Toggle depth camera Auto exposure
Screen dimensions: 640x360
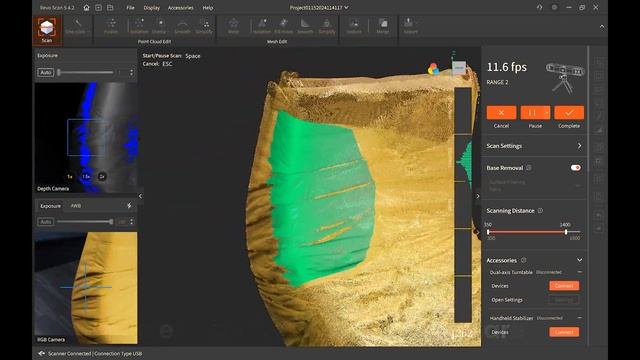pos(46,72)
